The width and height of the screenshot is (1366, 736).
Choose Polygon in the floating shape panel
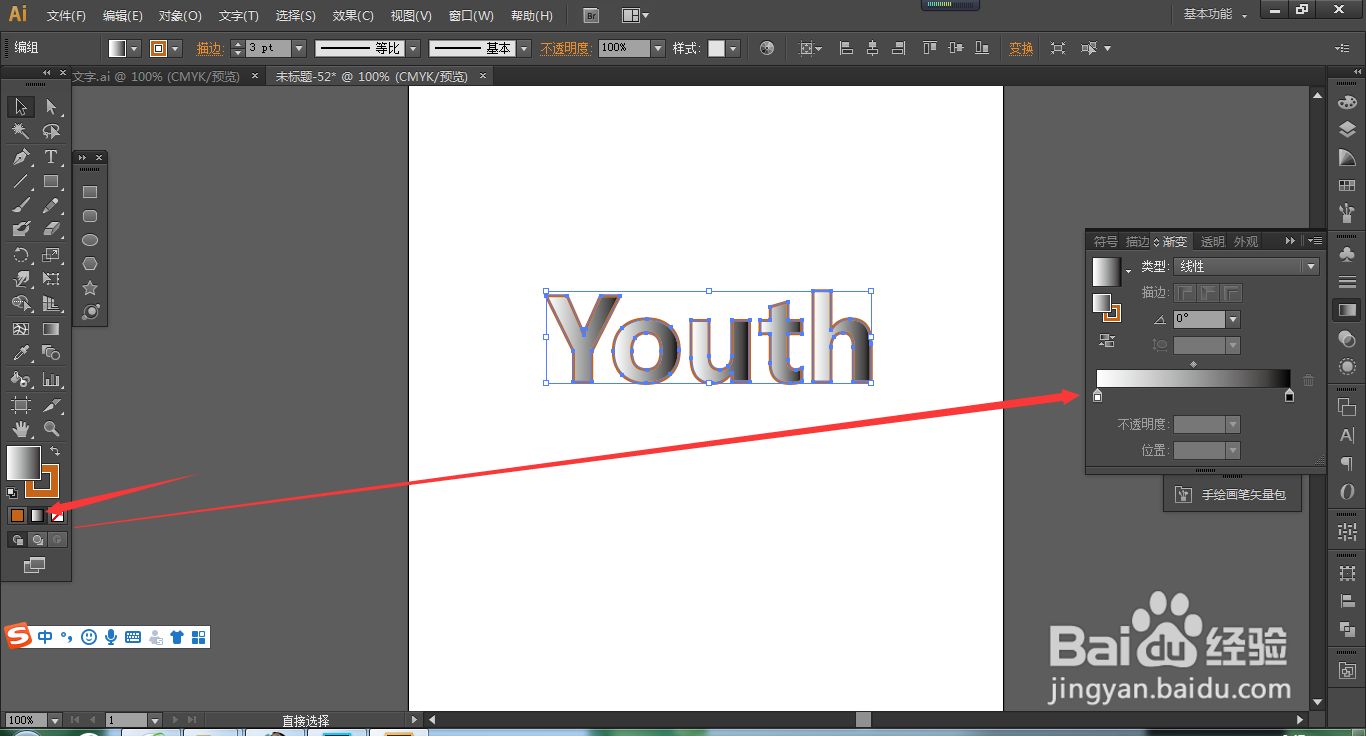[90, 264]
